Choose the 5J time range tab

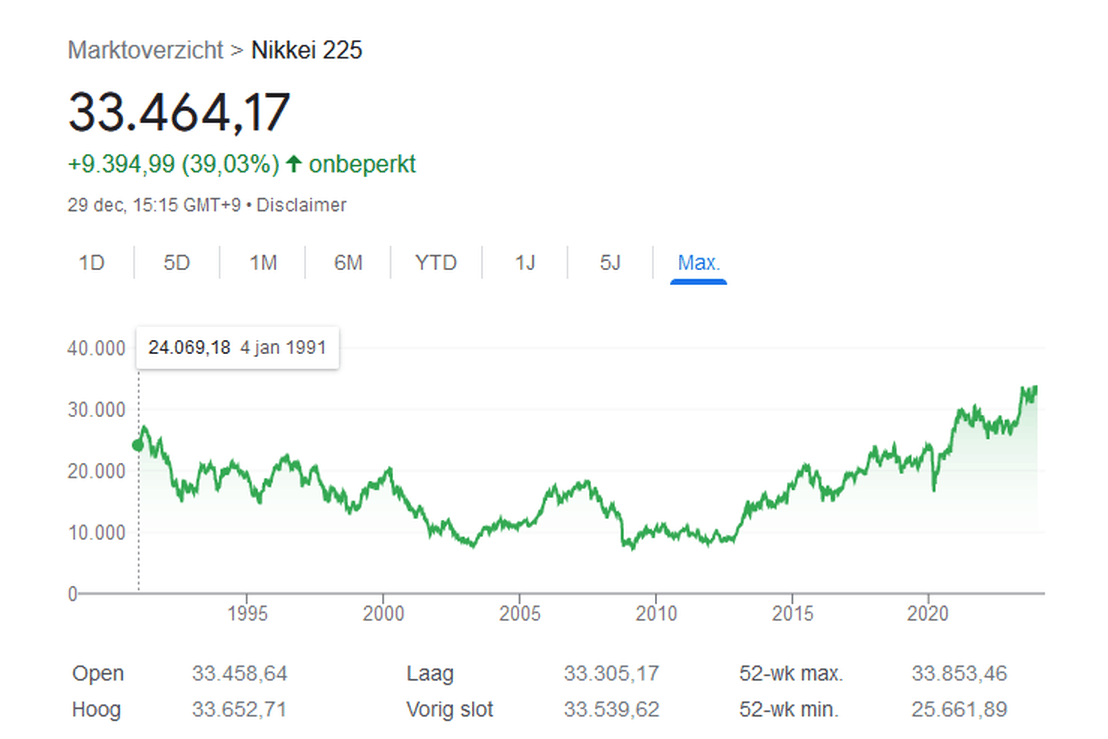coord(610,263)
